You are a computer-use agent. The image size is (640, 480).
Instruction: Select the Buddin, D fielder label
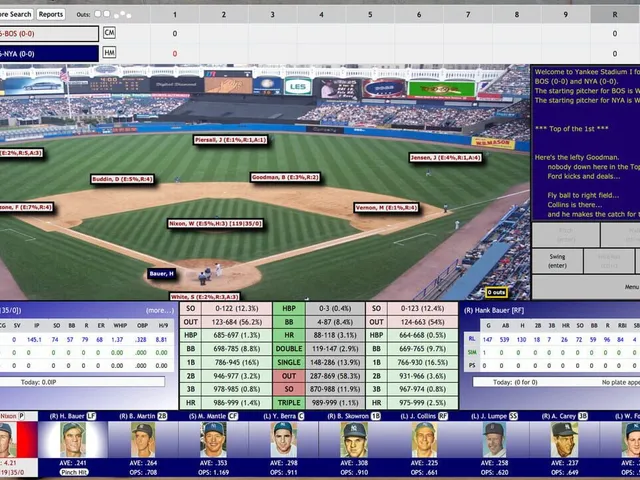click(122, 179)
